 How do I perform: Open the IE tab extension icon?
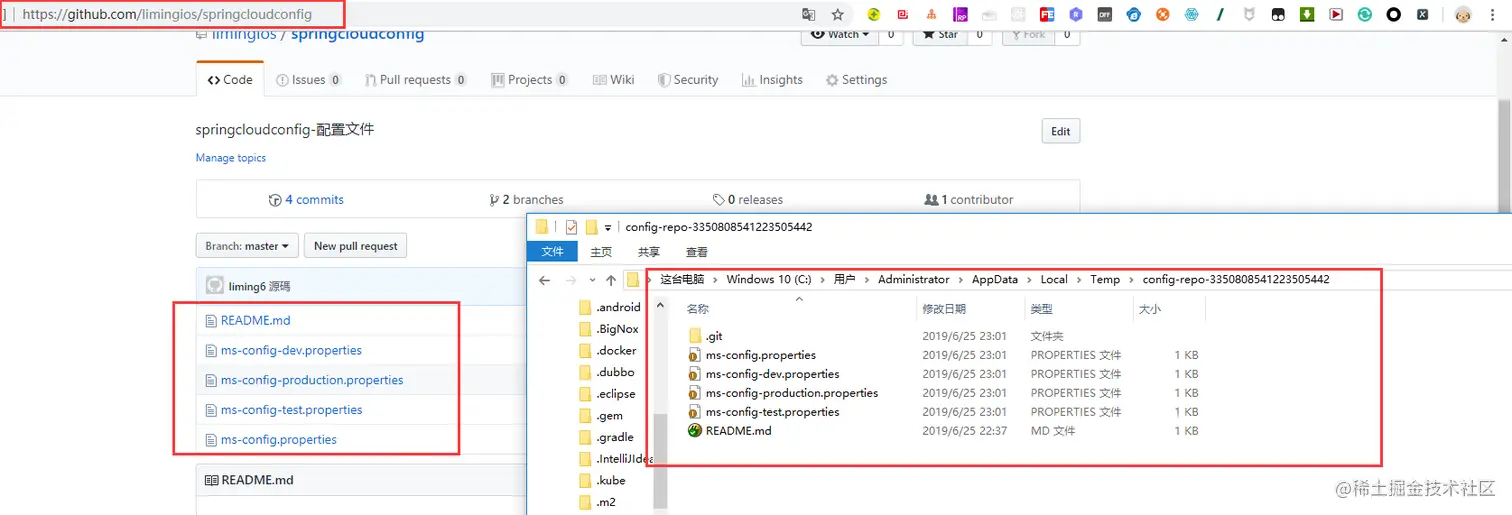coord(1134,15)
